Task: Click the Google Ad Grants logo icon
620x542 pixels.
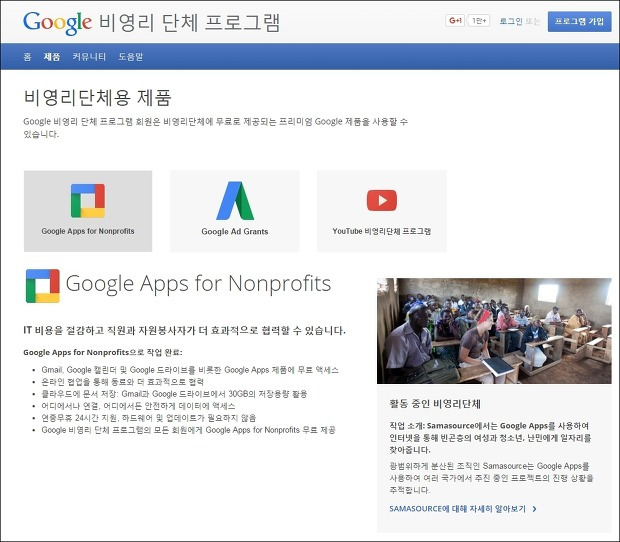Action: click(x=235, y=200)
